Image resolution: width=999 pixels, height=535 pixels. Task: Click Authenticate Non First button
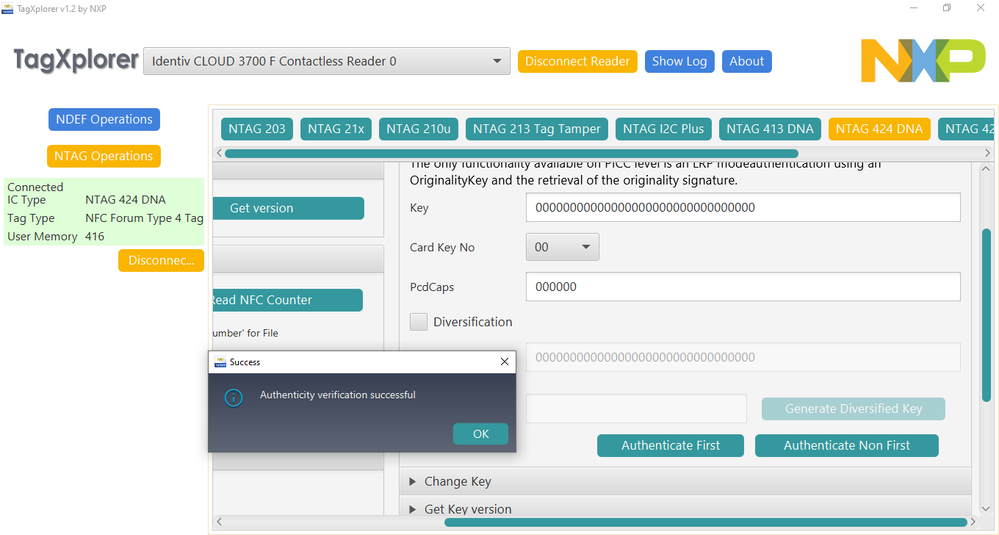tap(847, 445)
